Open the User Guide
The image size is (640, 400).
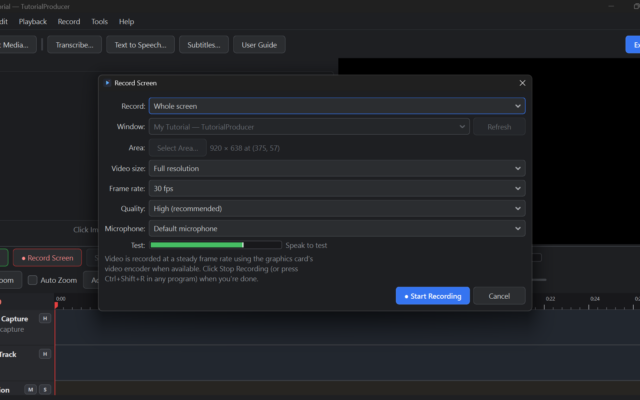[259, 45]
